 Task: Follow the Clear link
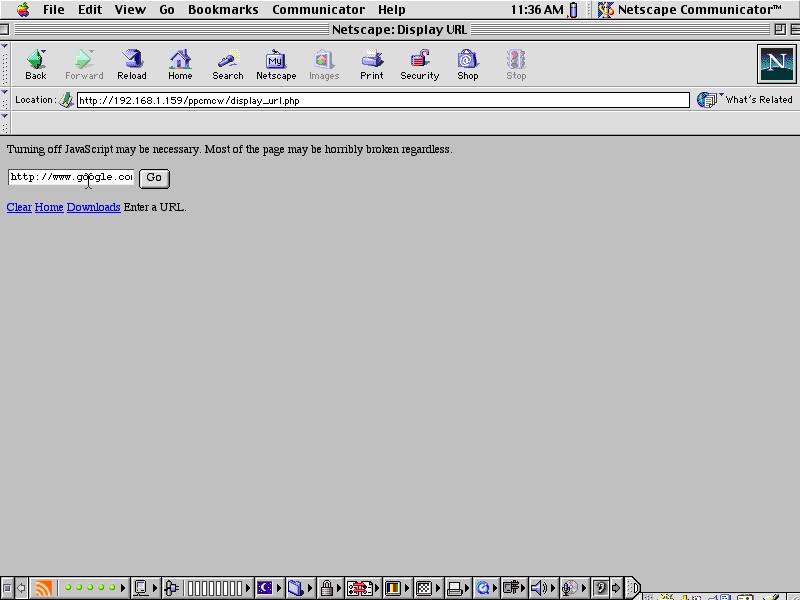(19, 207)
